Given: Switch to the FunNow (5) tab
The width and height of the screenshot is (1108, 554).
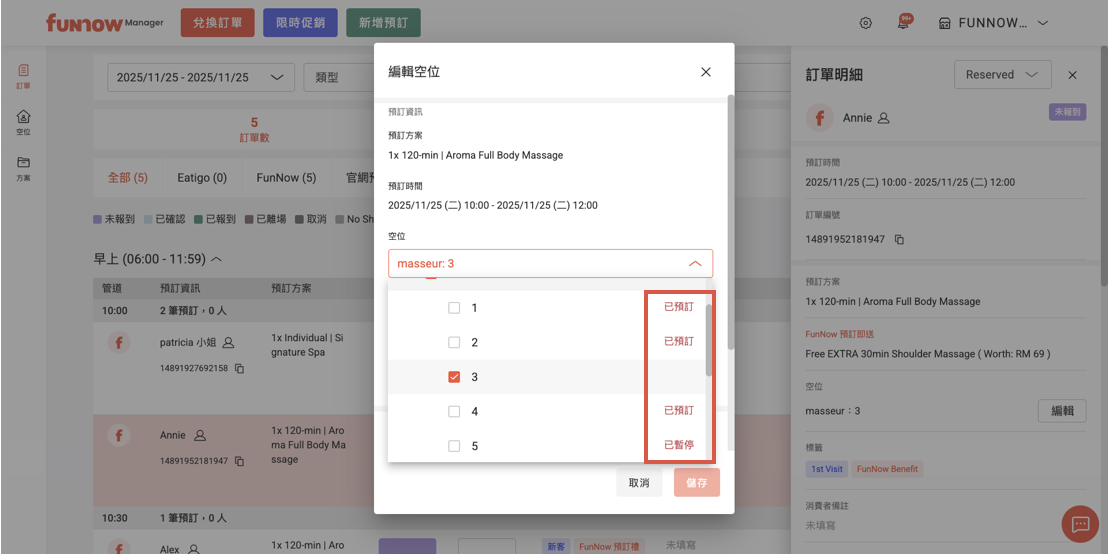Looking at the screenshot, I should click(286, 178).
